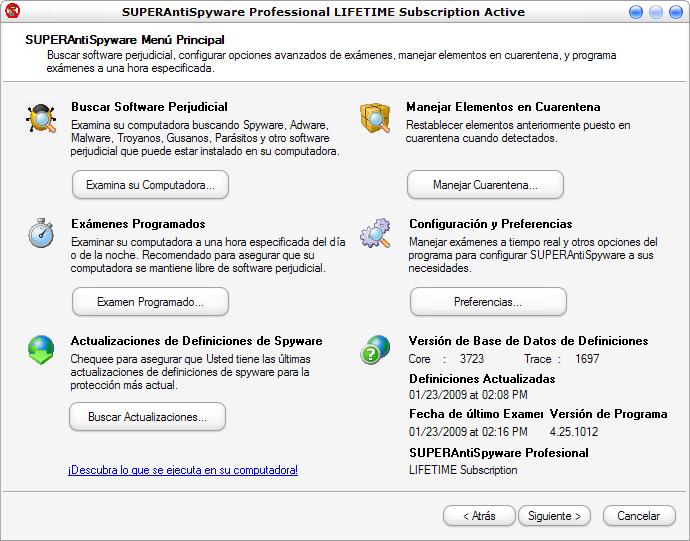Follow the Descubra lo que se ejecuta link
Viewport: 690px width, 541px height.
point(183,469)
